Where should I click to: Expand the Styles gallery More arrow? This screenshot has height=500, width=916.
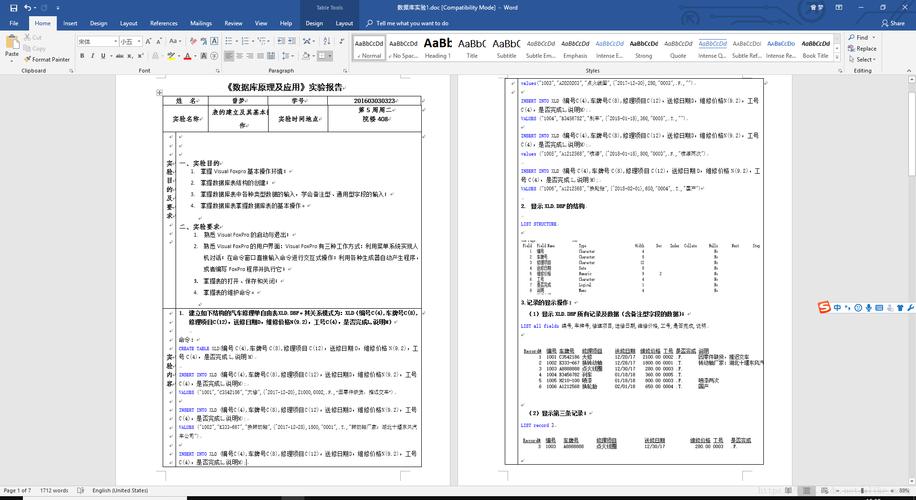point(837,56)
